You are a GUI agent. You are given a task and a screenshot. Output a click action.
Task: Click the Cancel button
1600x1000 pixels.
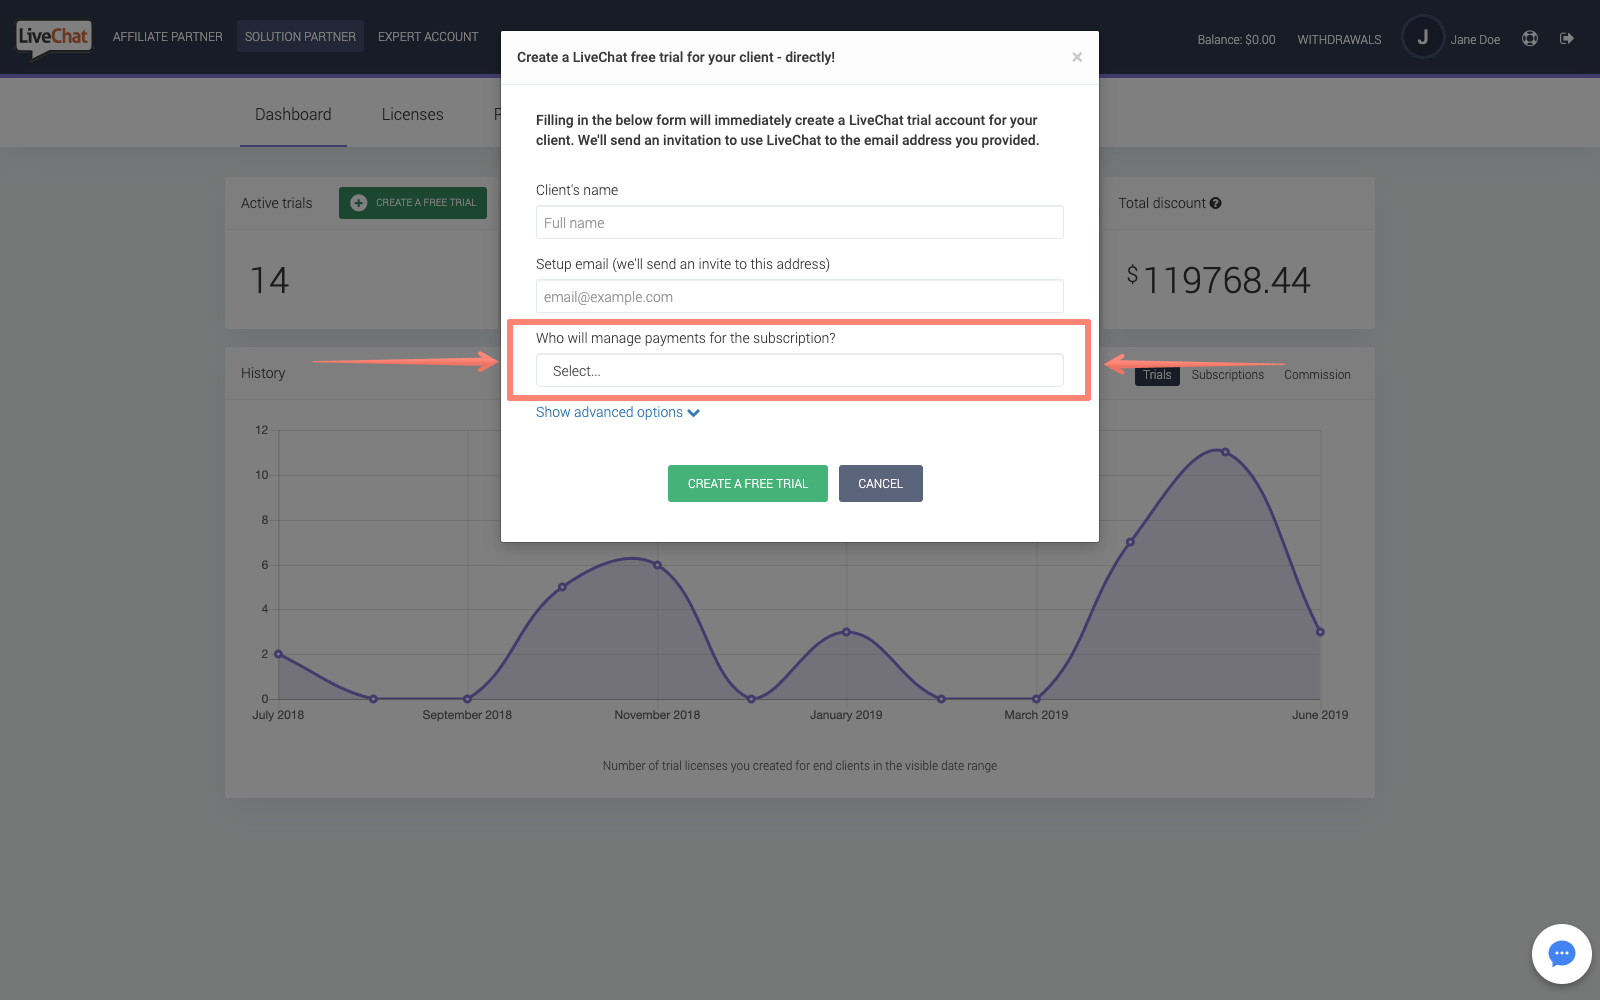[880, 483]
